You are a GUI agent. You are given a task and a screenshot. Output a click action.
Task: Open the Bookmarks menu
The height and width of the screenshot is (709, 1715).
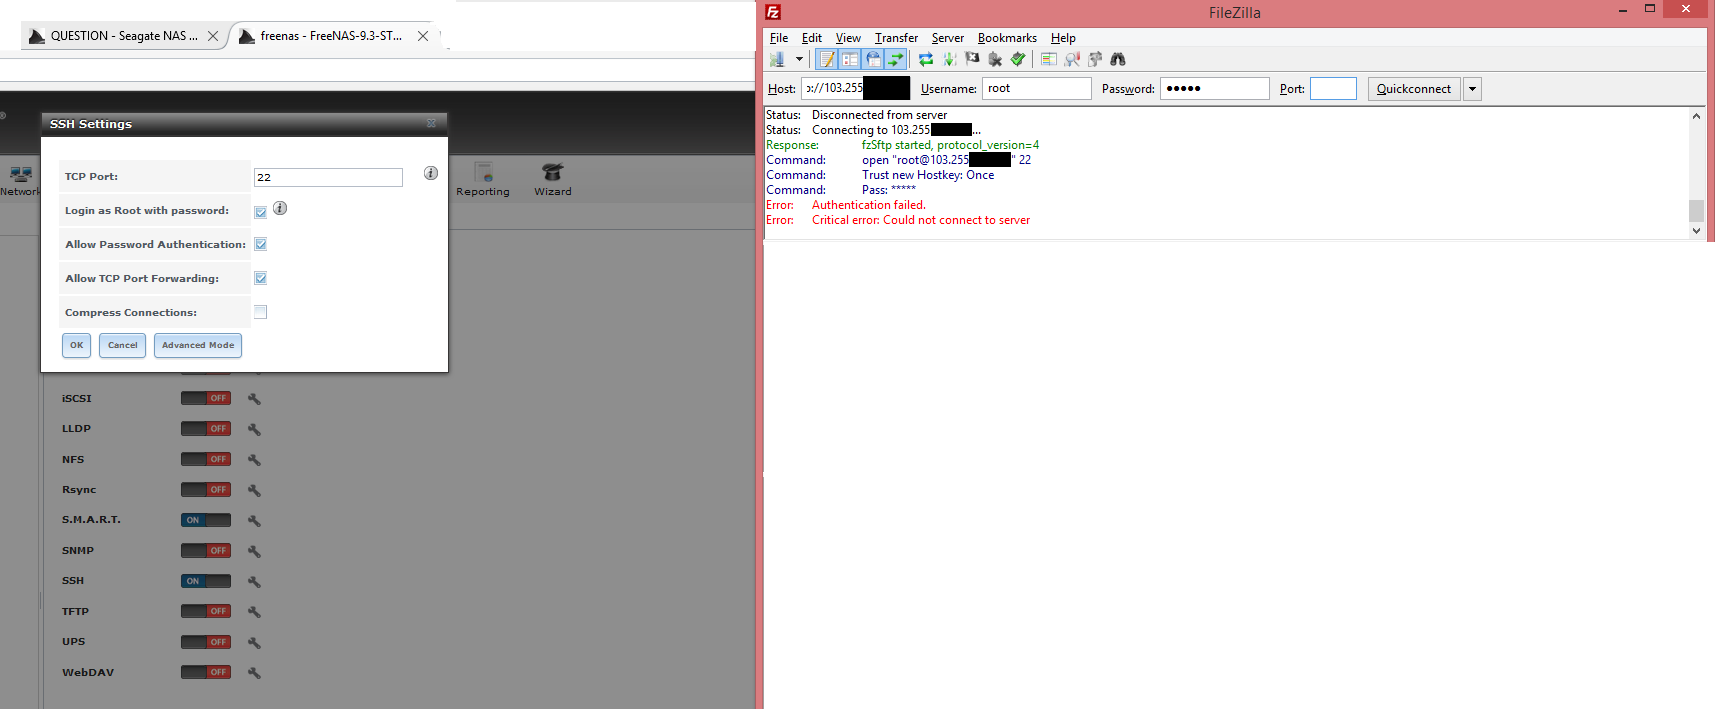tap(1007, 38)
